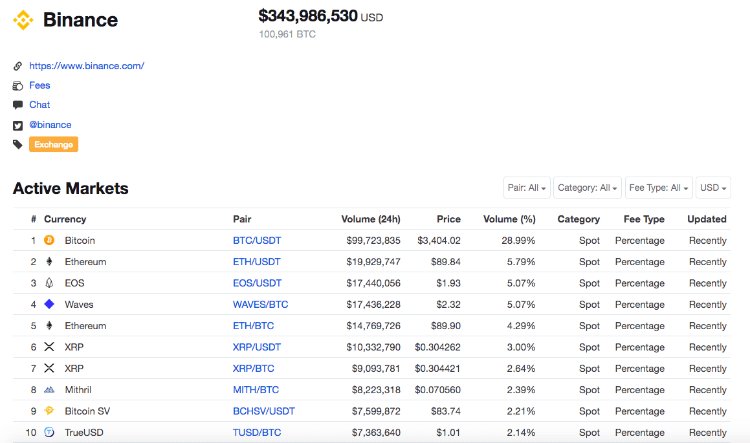Click the Volume (%) column header
Image resolution: width=750 pixels, height=443 pixels.
(x=509, y=219)
